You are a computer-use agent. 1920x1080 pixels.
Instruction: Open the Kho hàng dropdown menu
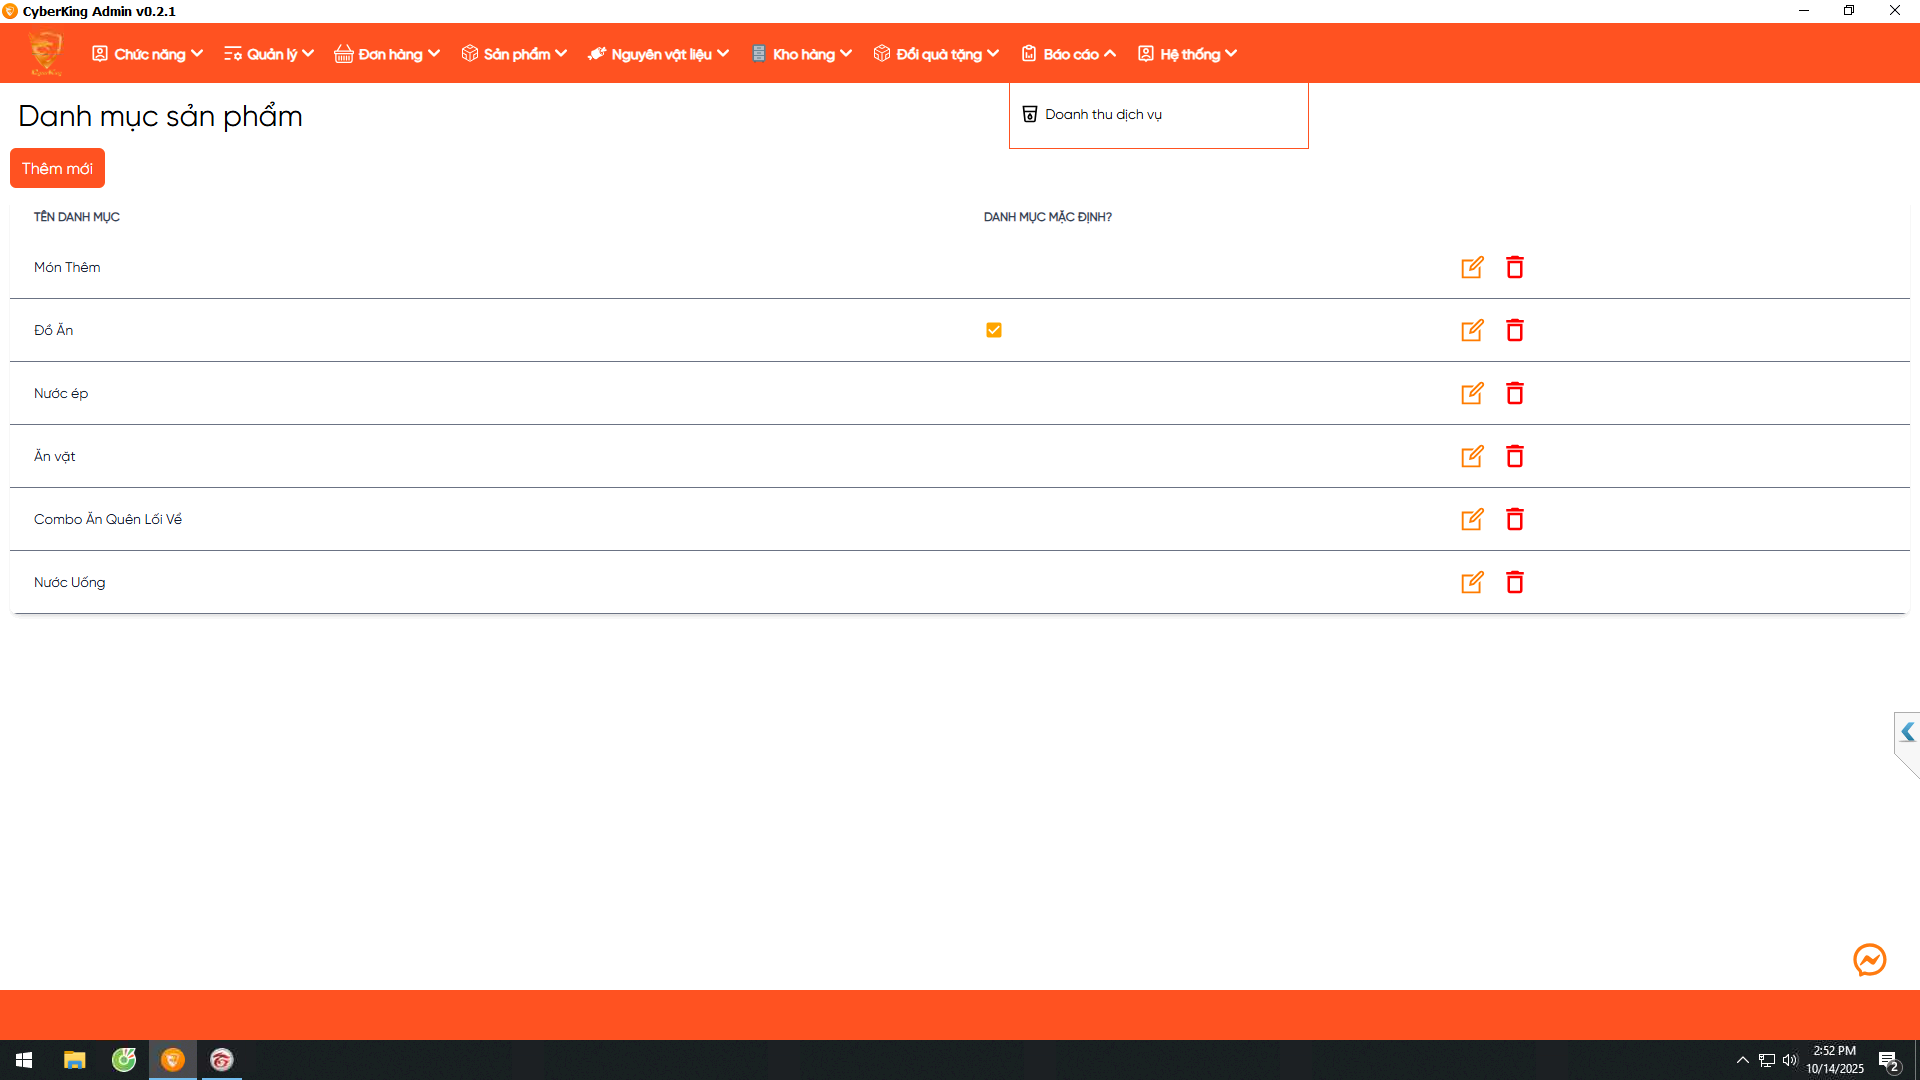click(802, 54)
